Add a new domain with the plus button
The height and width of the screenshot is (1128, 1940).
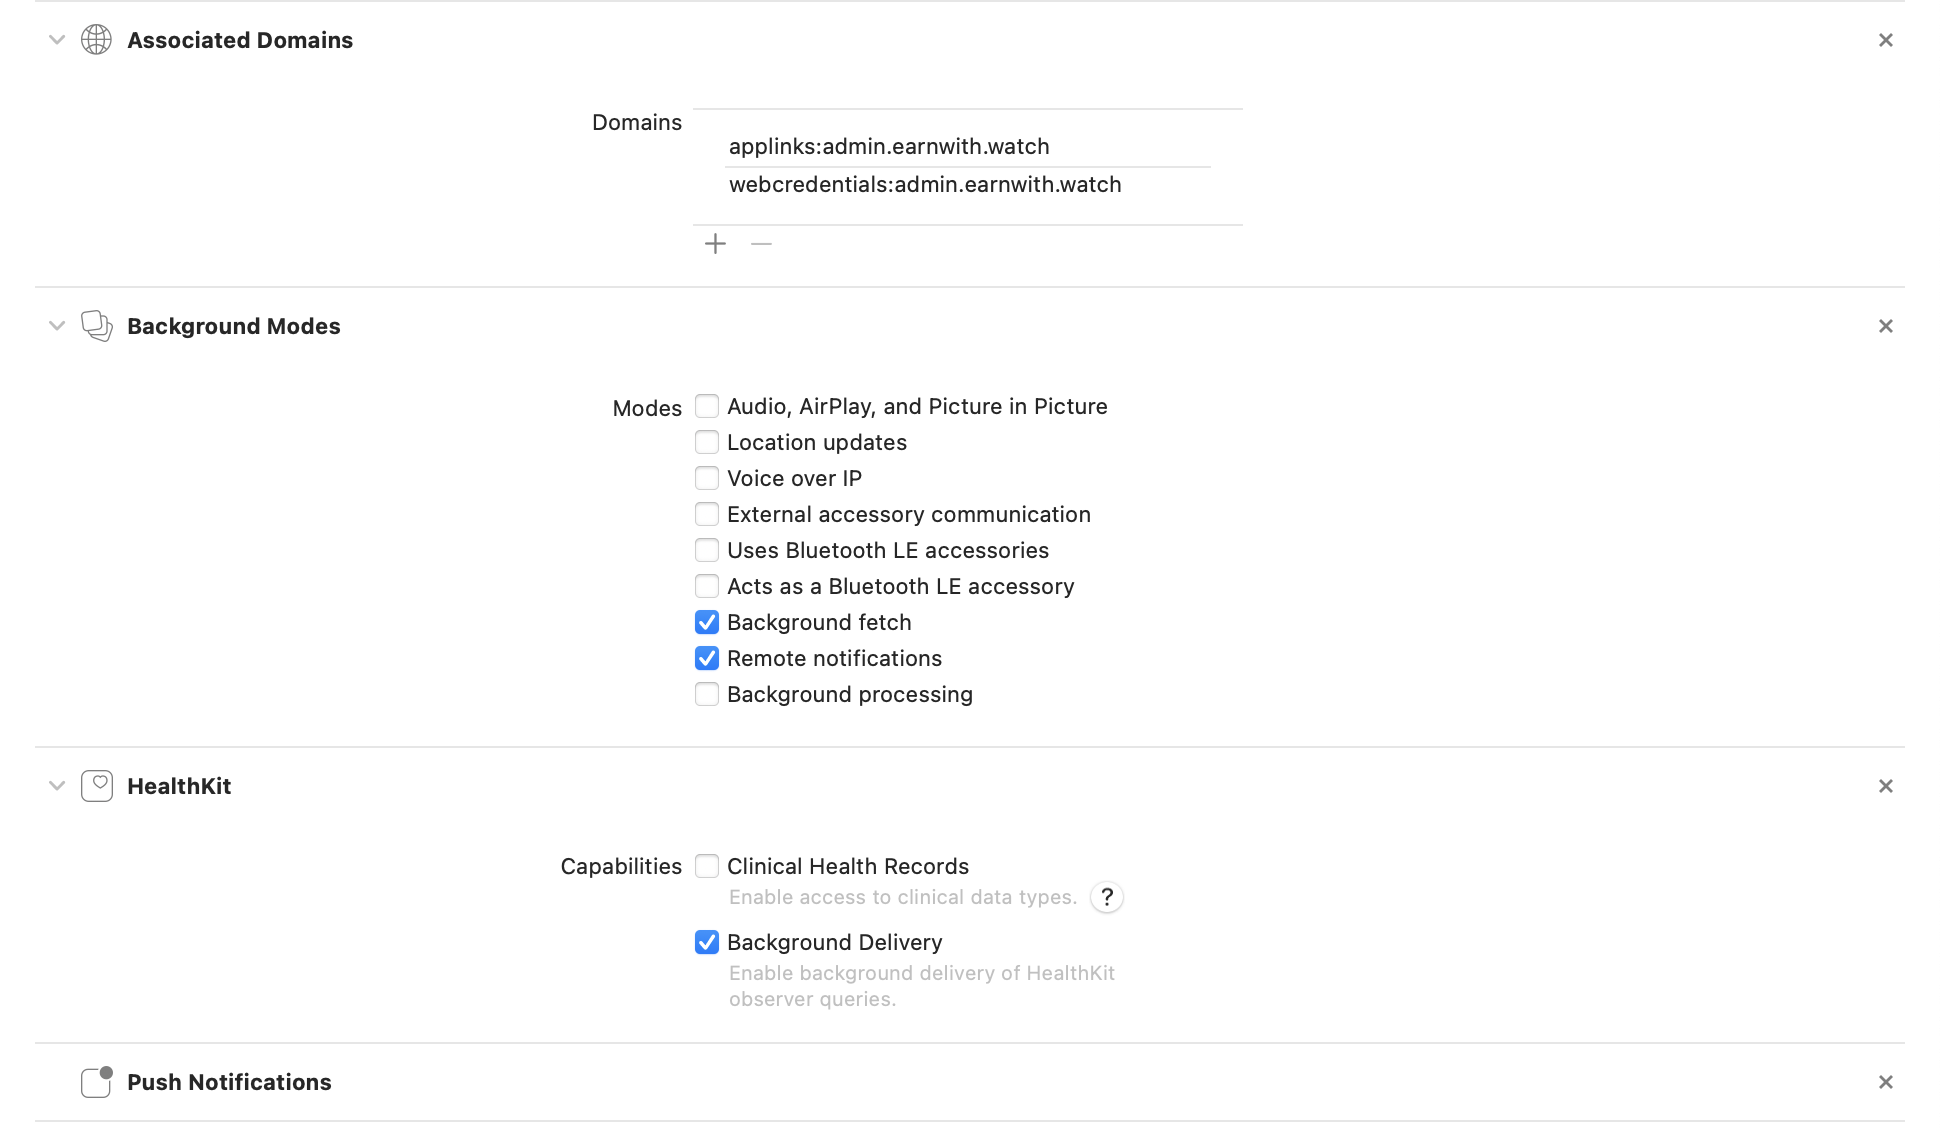(x=715, y=243)
